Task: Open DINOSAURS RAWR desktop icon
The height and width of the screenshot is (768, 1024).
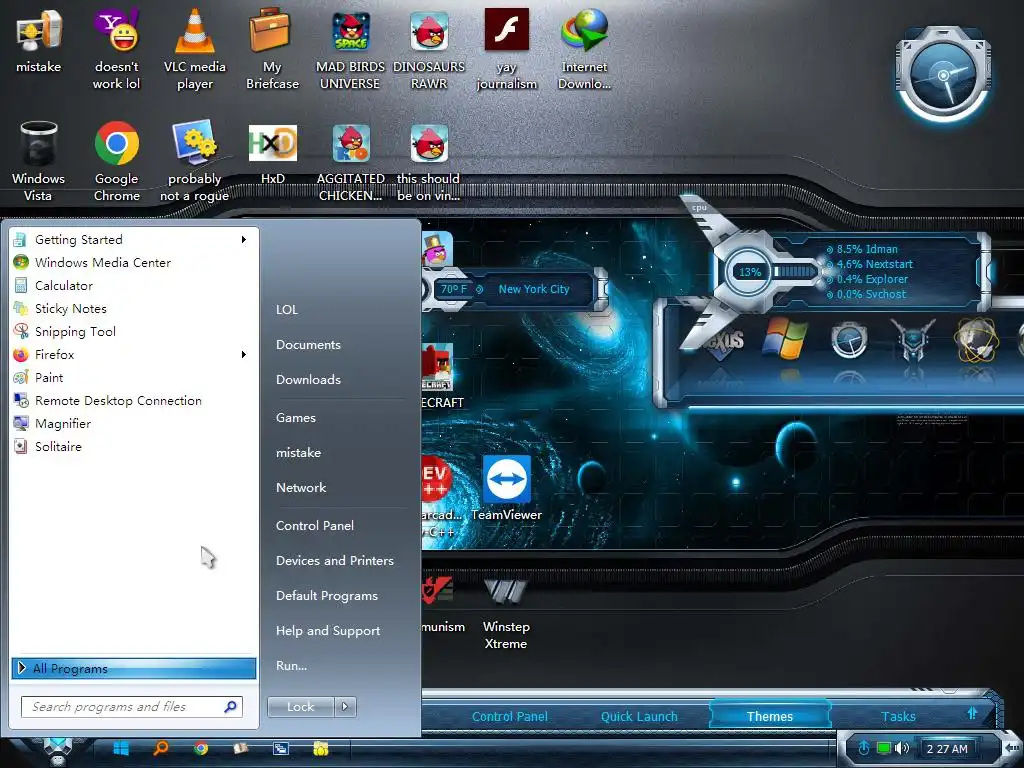Action: point(429,31)
